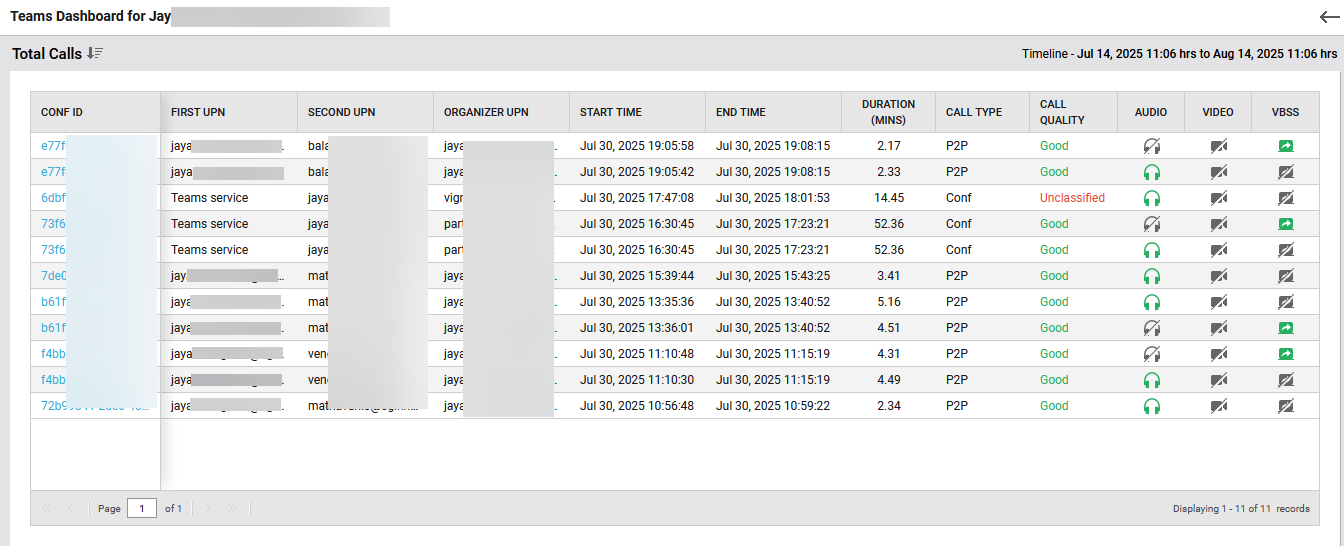Screen dimensions: 1344x546
Task: Click VBSS icon in the 3.41 duration row
Action: 1286,276
